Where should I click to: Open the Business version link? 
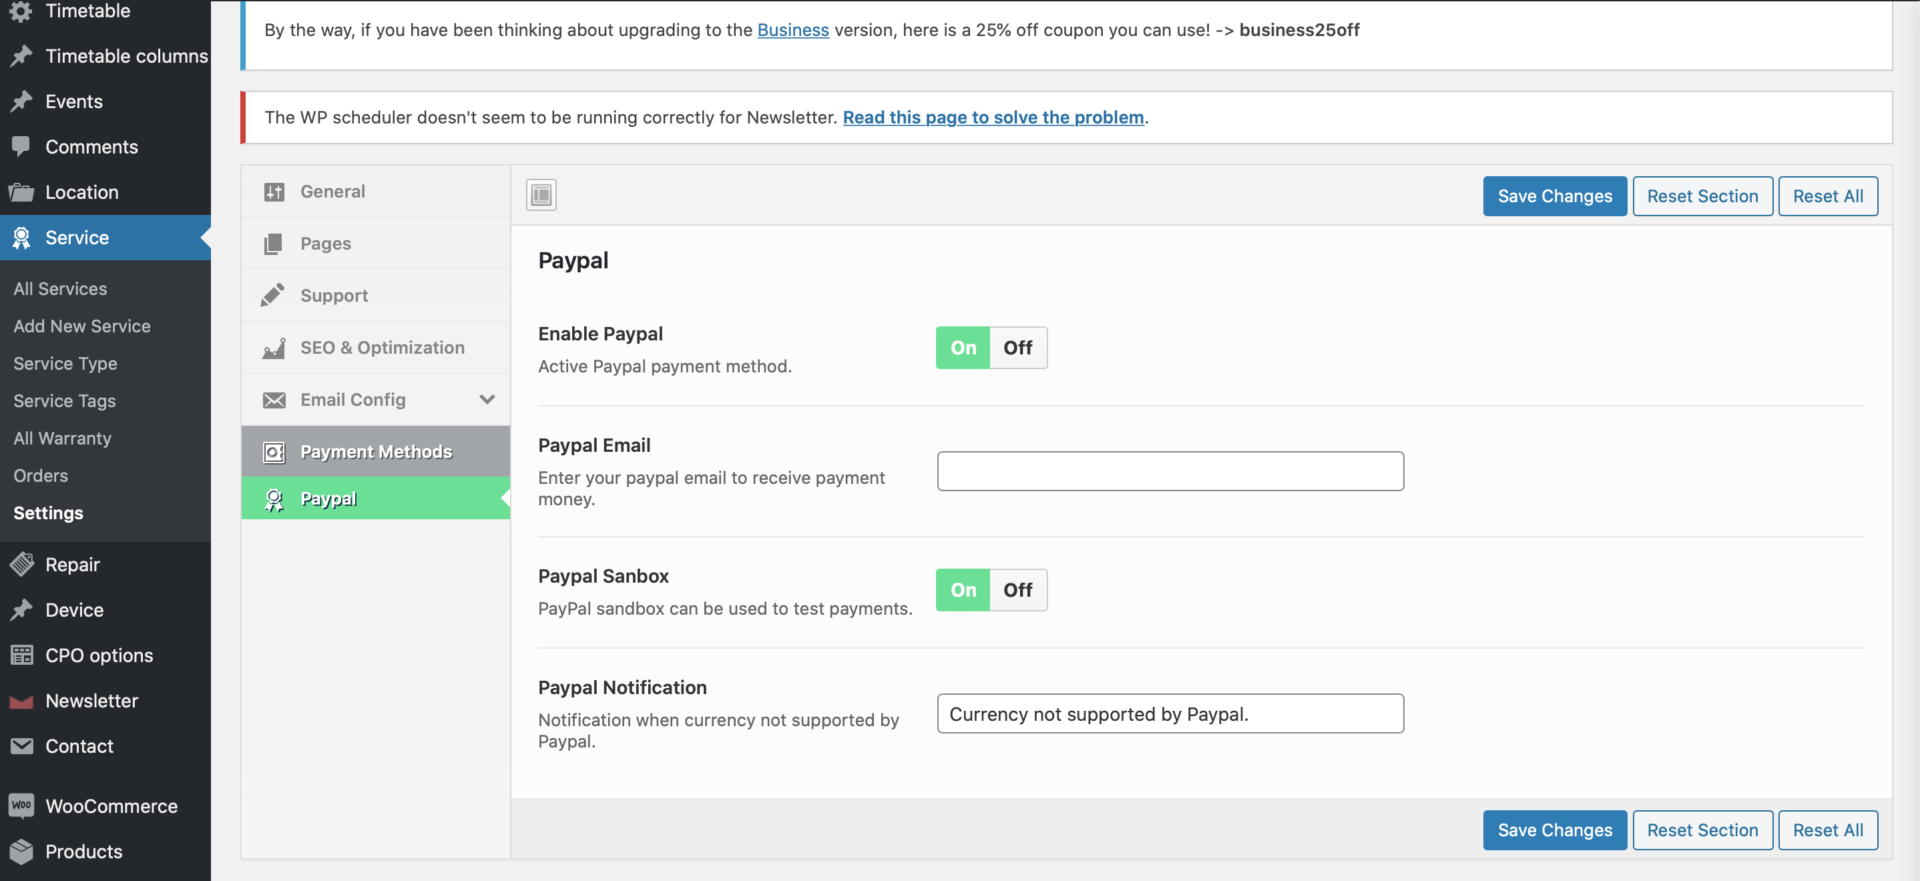(x=793, y=30)
